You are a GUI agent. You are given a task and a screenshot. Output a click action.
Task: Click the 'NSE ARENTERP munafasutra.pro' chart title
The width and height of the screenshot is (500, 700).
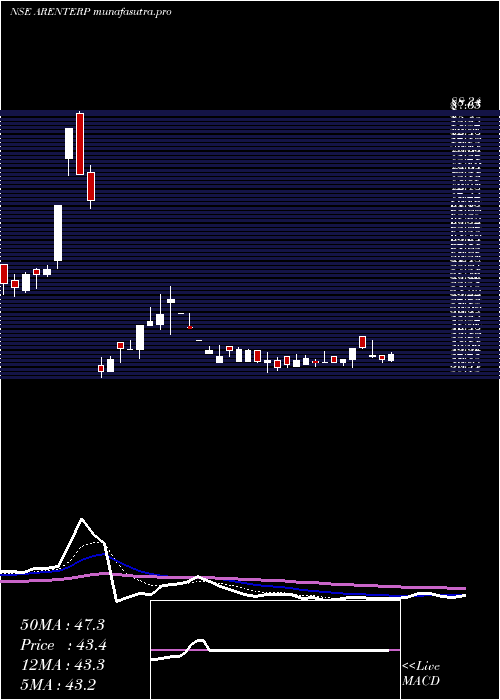click(x=91, y=12)
